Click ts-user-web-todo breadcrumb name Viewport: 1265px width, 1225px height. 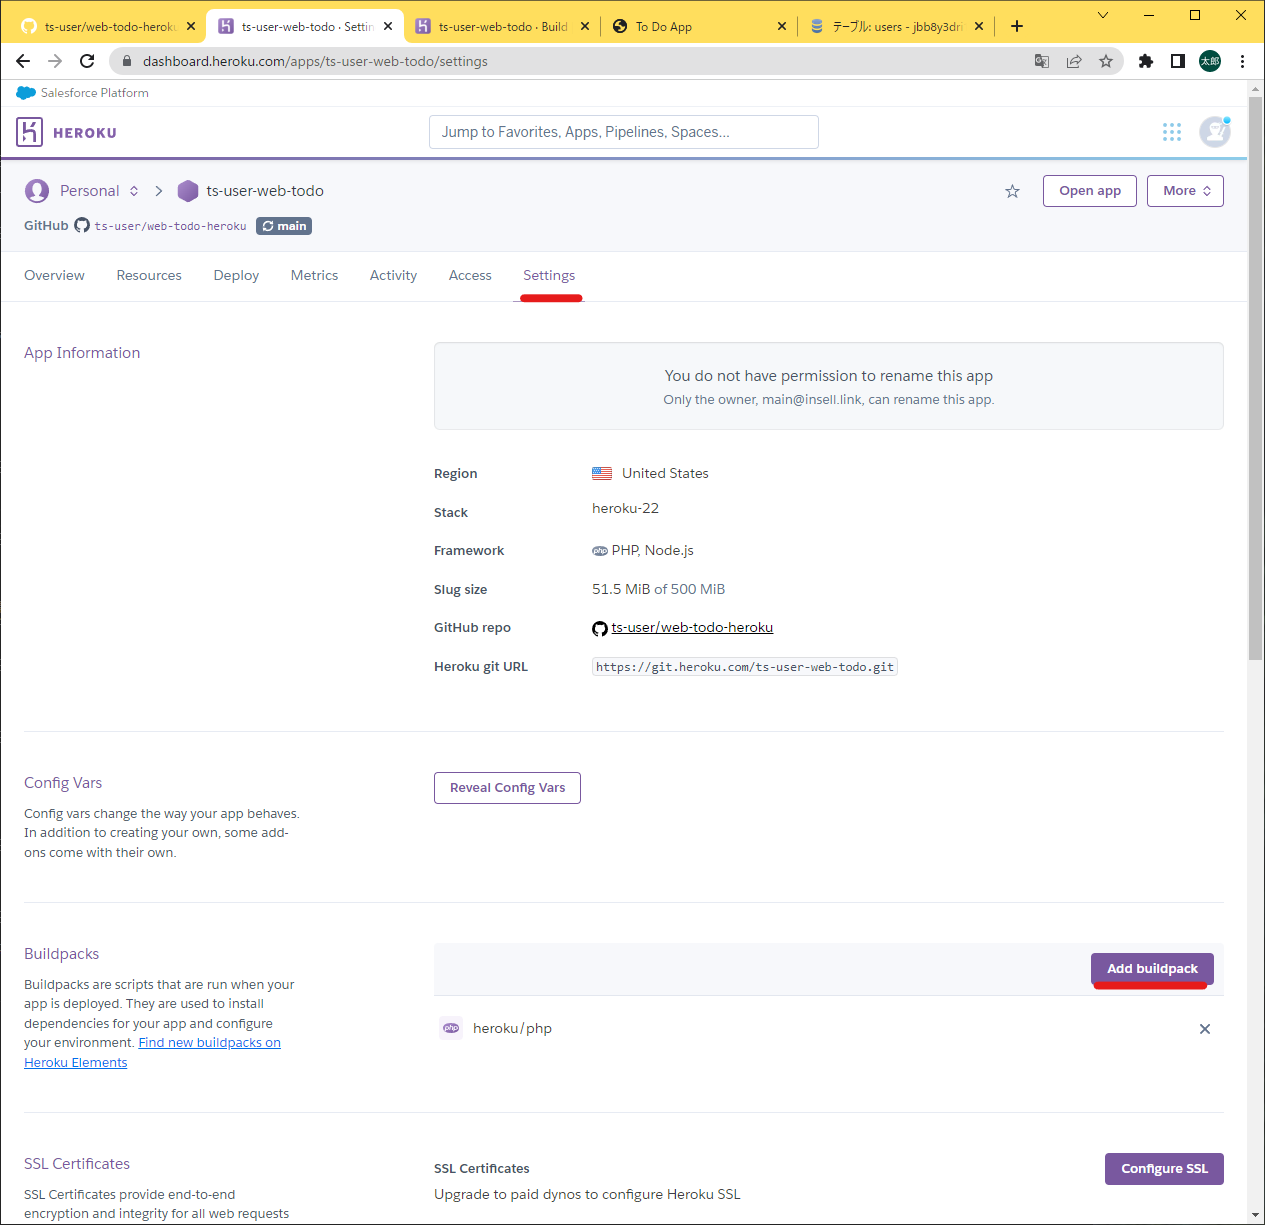click(265, 191)
